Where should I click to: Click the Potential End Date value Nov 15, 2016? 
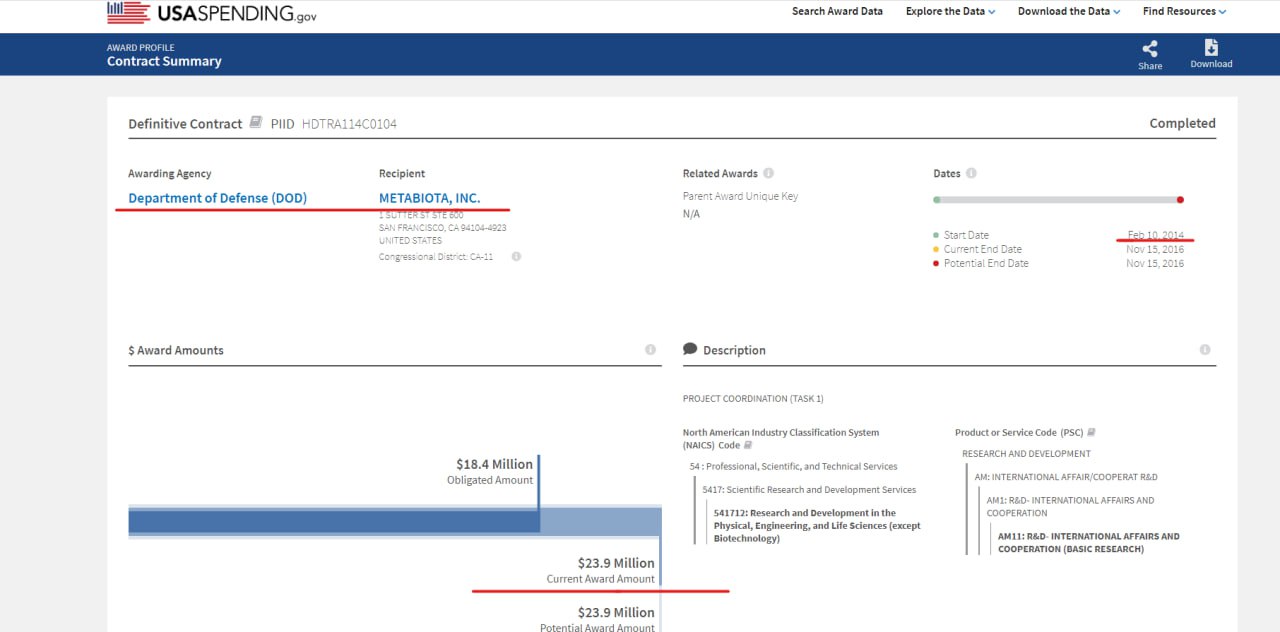click(x=1155, y=263)
